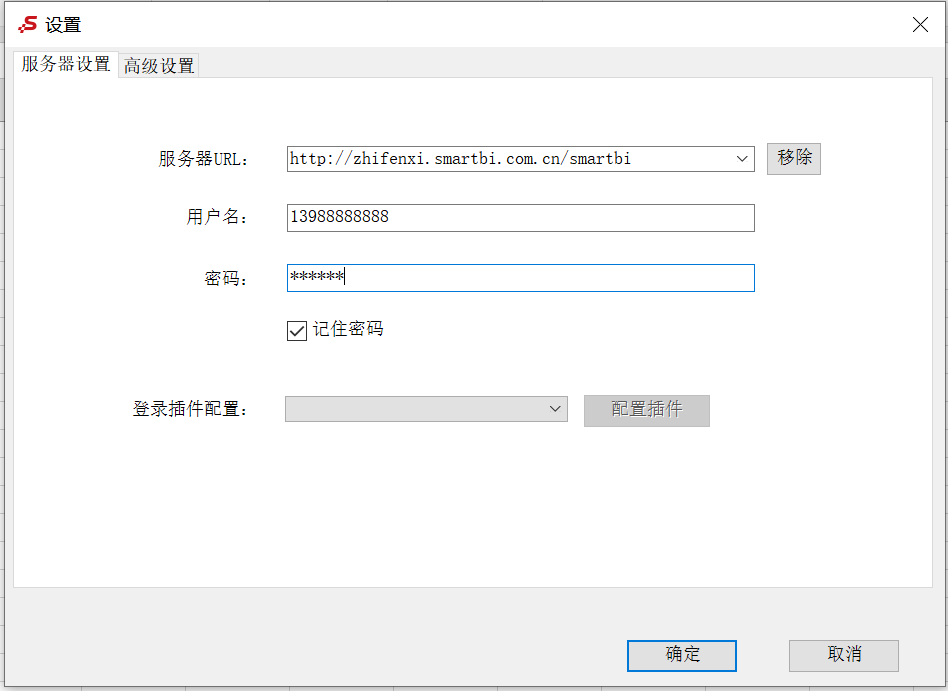Click the 登录插件配置 label
The height and width of the screenshot is (691, 948).
[x=190, y=409]
